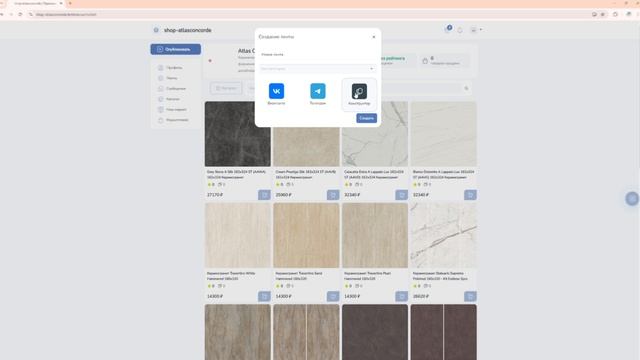The image size is (640, 360).
Task: Add Bianco Dolomite tile to cart
Action: pos(470,195)
